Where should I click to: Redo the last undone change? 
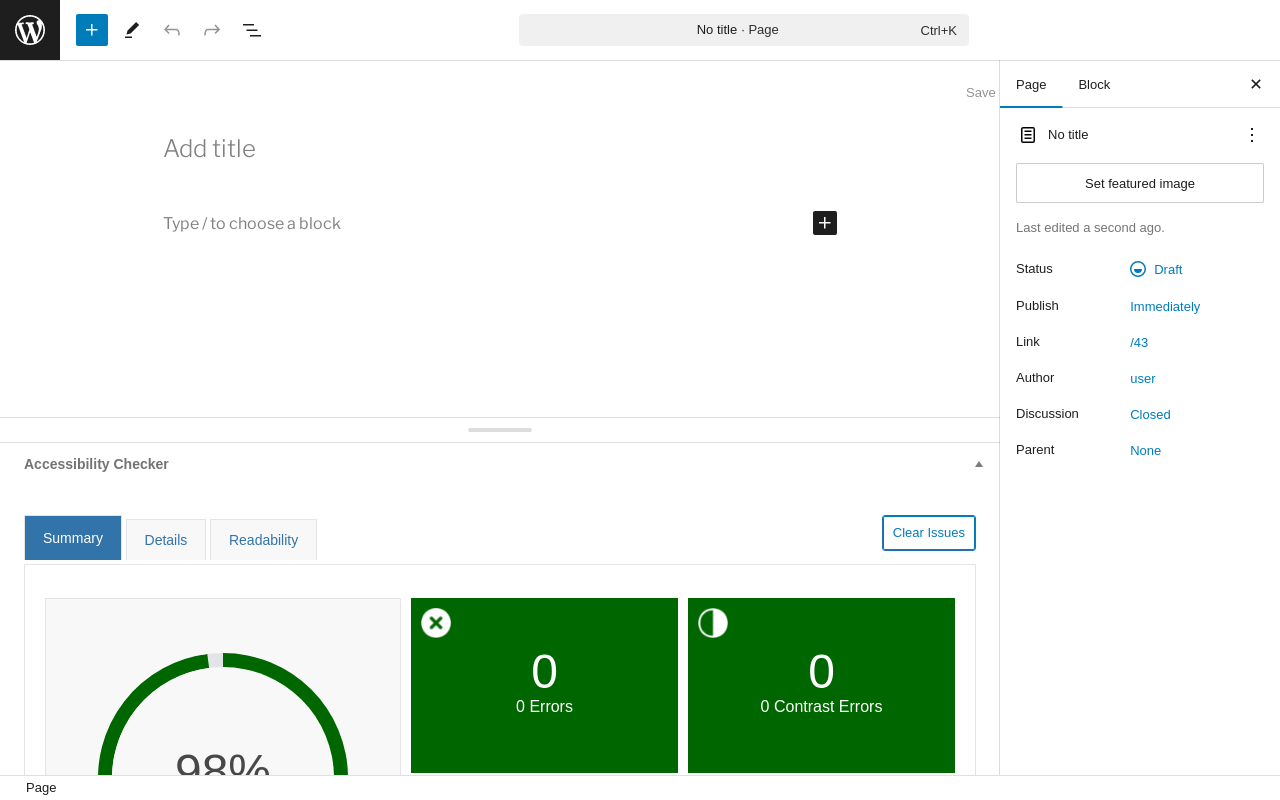[212, 30]
